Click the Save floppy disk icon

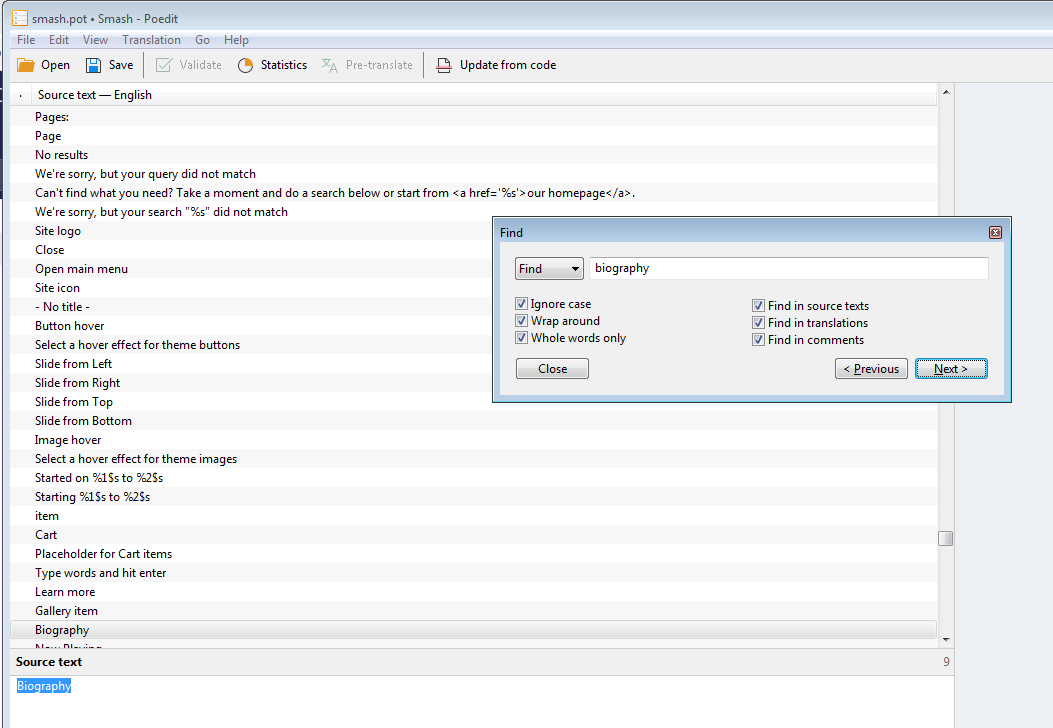coord(93,65)
